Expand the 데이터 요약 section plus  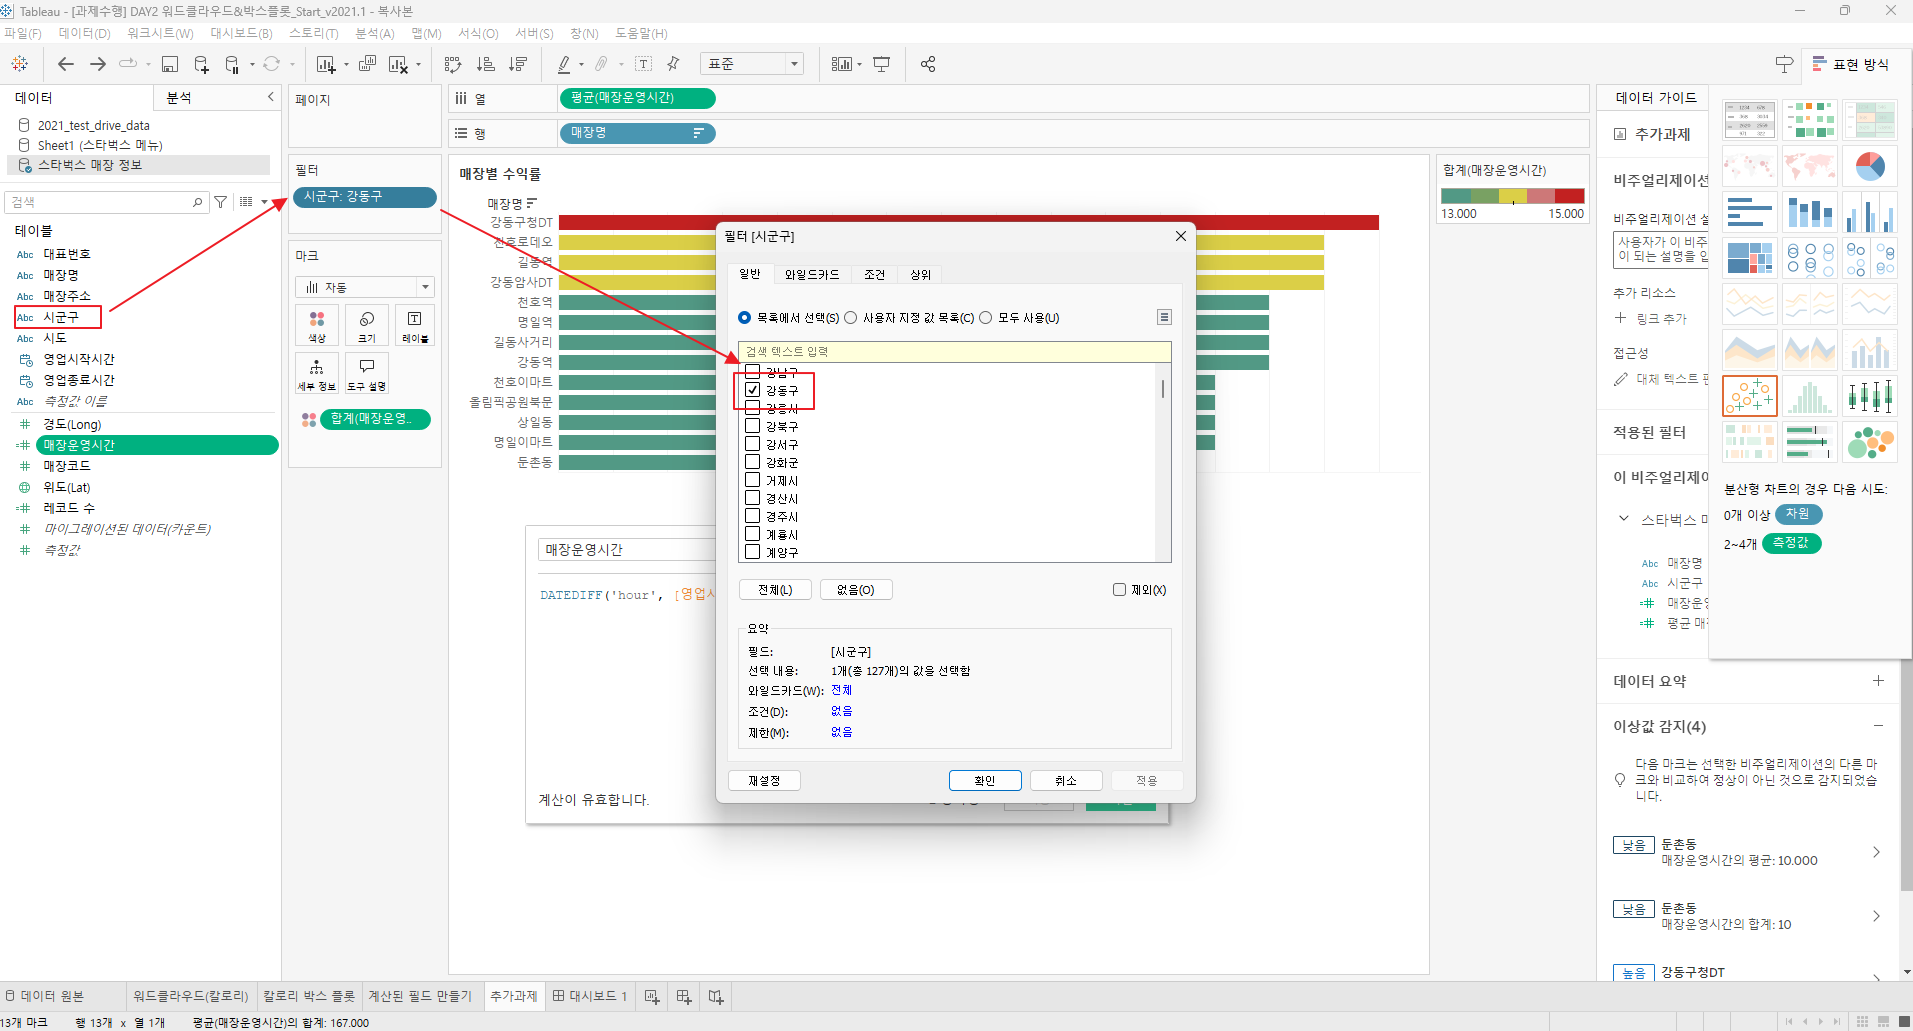click(1878, 681)
